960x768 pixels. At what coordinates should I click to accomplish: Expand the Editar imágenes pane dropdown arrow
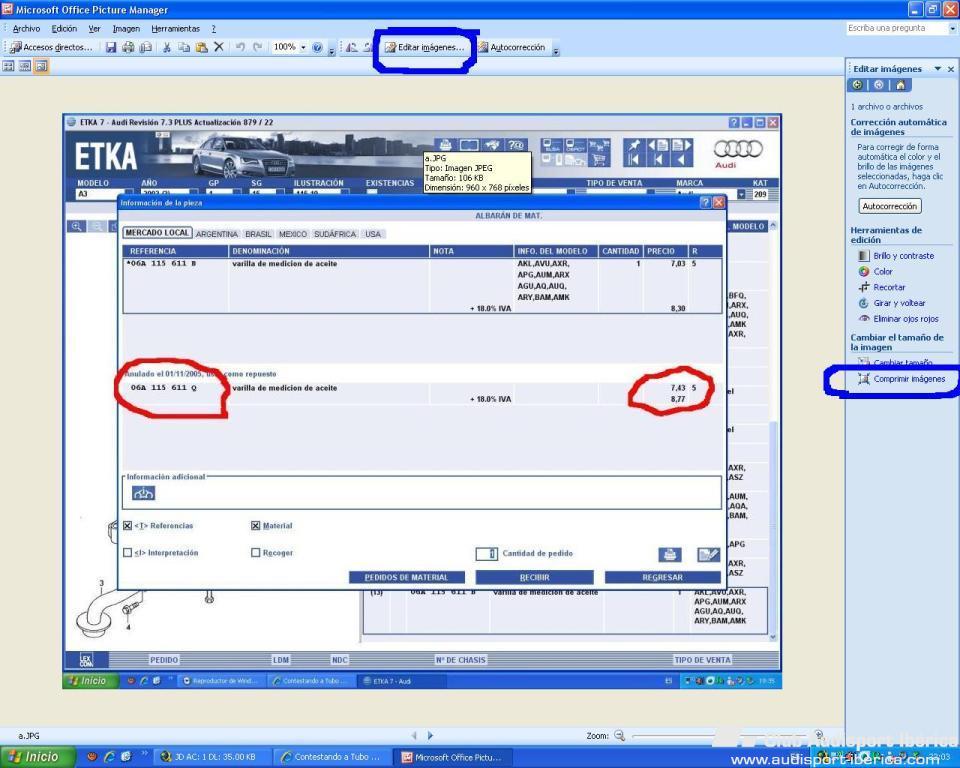point(937,69)
